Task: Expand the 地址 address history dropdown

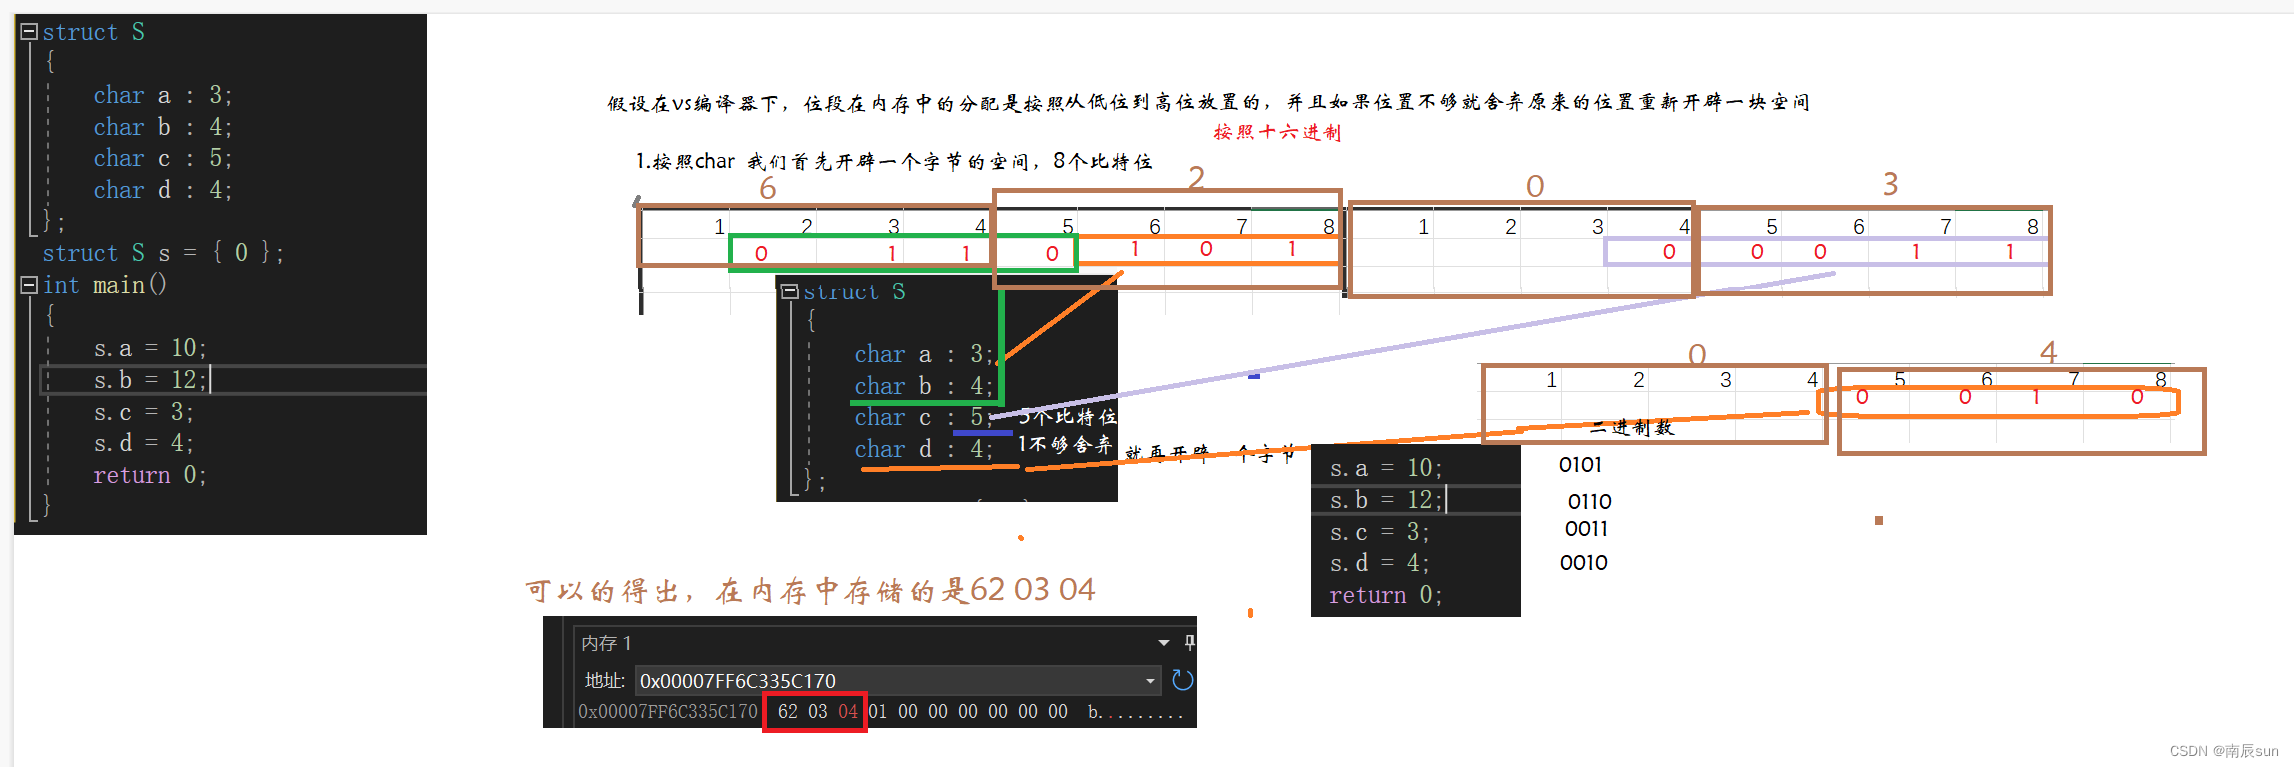Action: click(x=1150, y=681)
